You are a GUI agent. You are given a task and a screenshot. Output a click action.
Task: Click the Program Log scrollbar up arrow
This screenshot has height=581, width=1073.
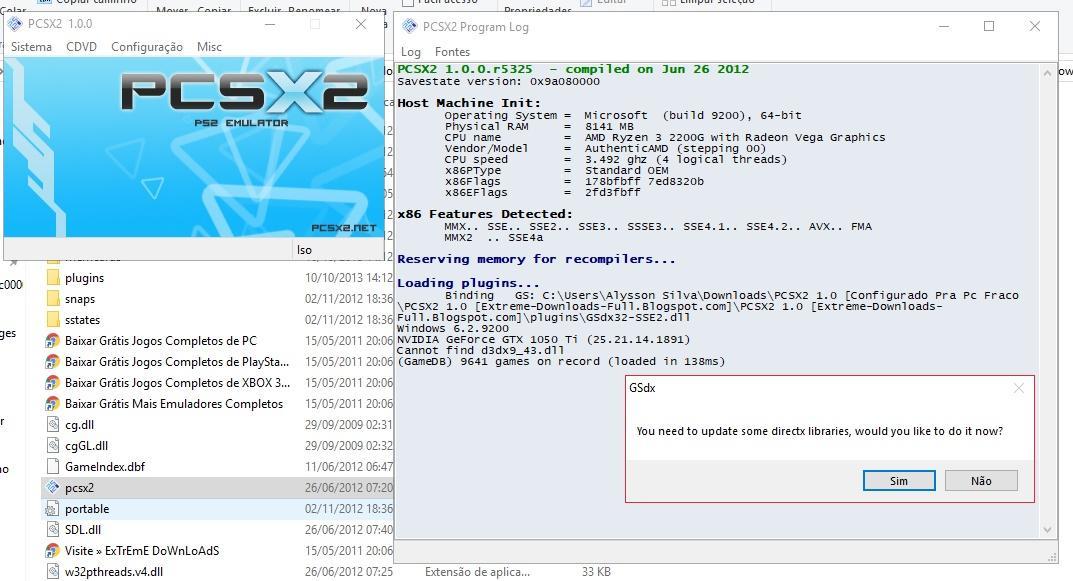coord(1047,72)
